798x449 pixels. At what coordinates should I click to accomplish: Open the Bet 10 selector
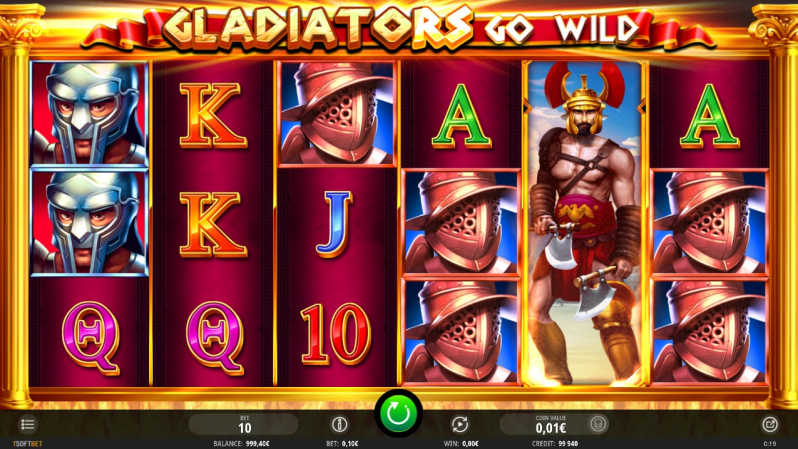click(x=244, y=424)
